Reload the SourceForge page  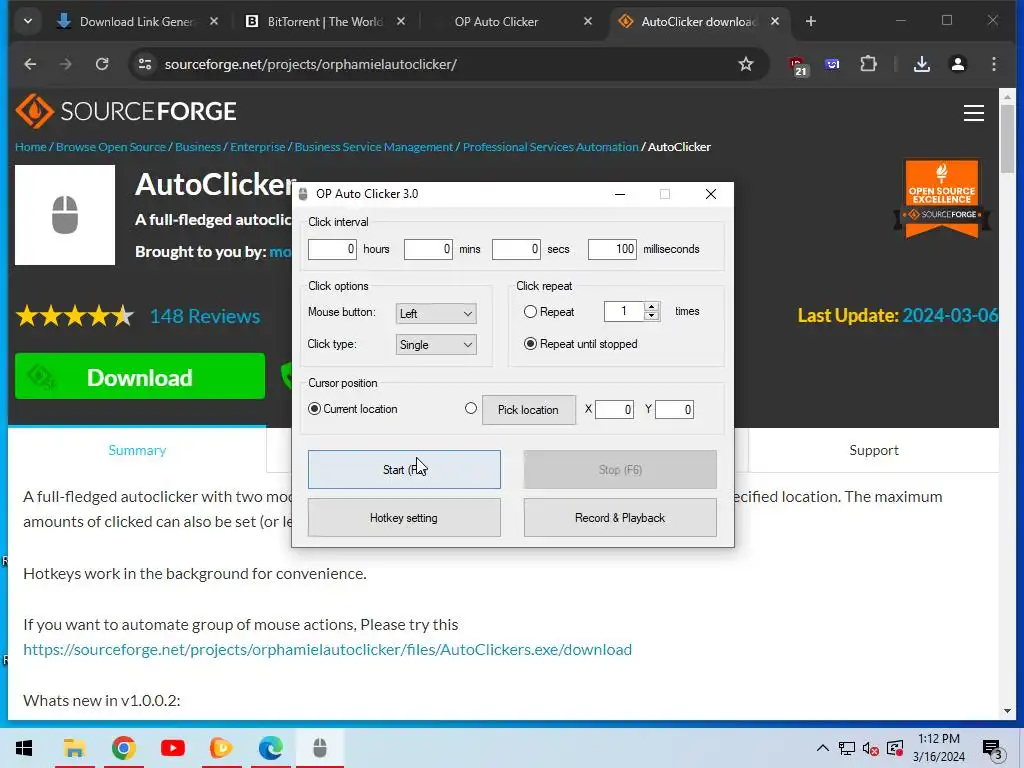tap(102, 64)
